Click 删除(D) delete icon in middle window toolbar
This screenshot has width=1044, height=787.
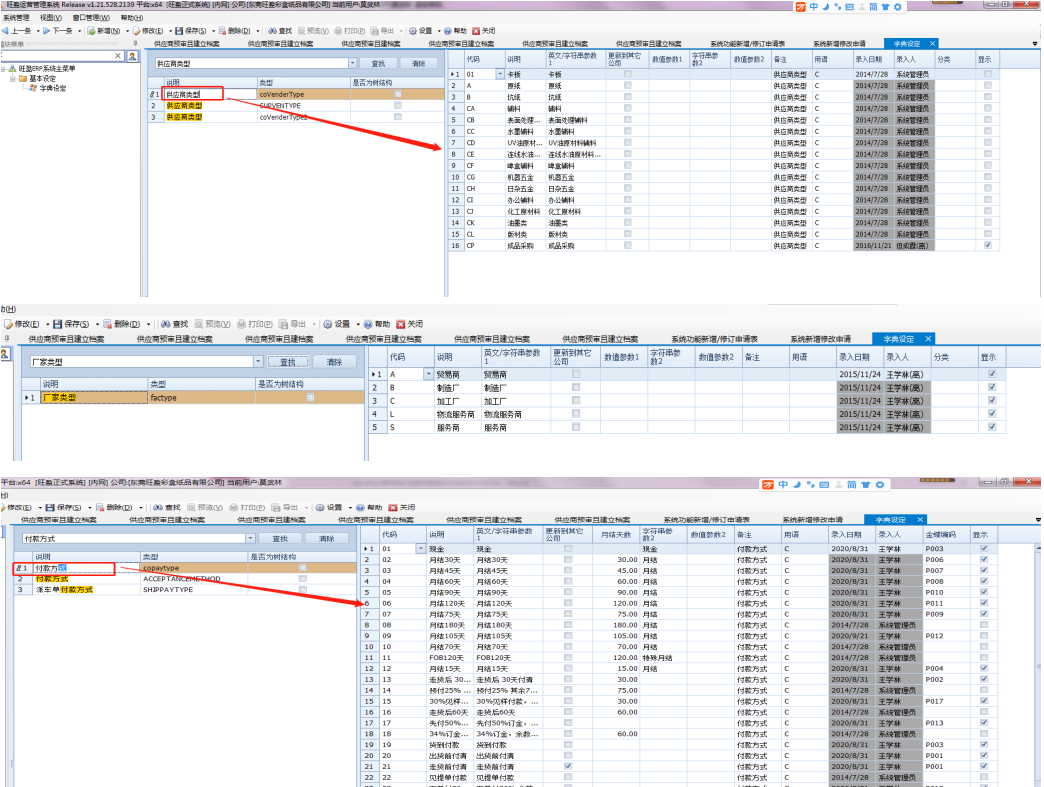107,324
